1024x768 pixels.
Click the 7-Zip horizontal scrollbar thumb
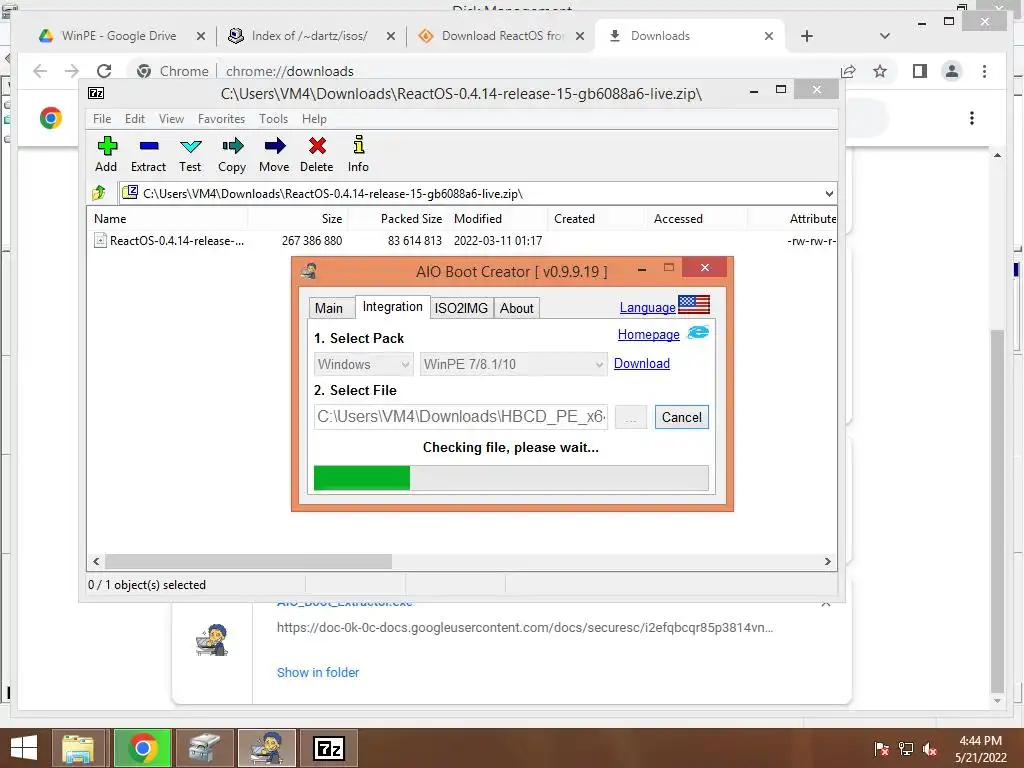(248, 561)
